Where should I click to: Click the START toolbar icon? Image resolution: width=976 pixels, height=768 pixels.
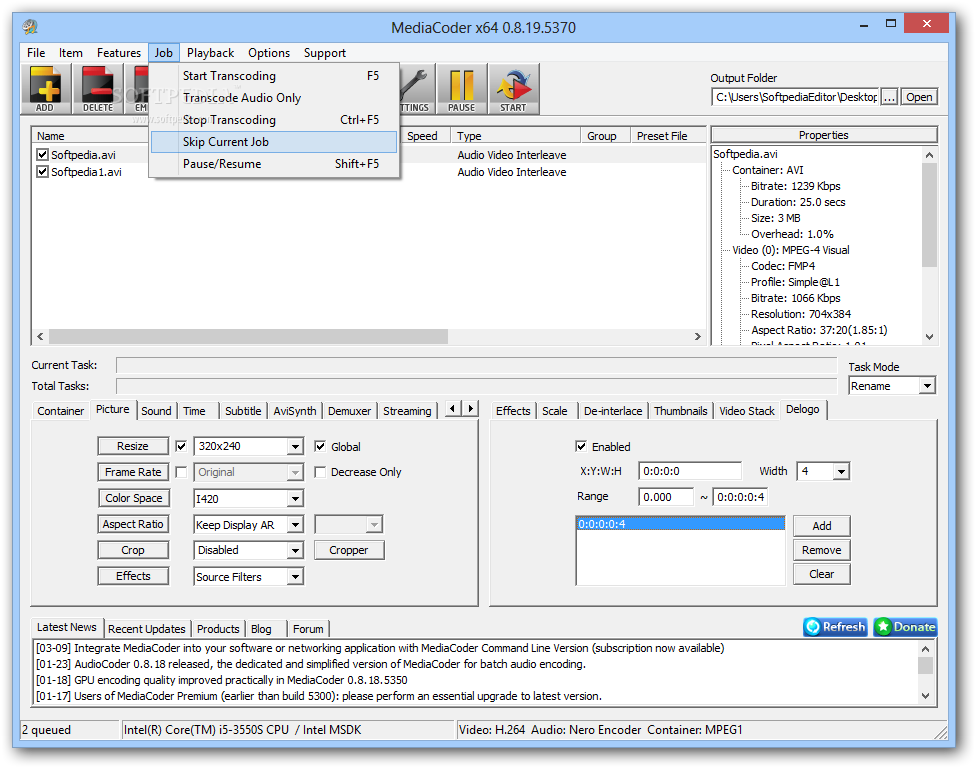(514, 89)
